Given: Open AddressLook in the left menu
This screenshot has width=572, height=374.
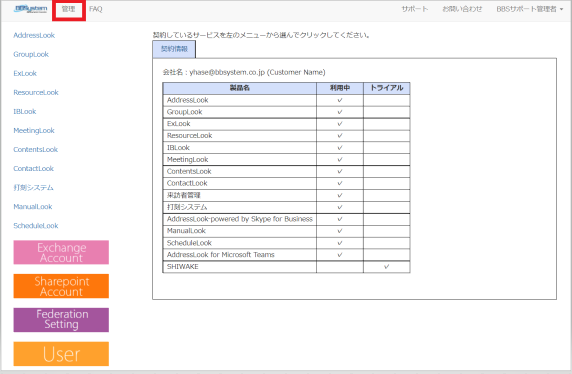Looking at the screenshot, I should point(34,35).
